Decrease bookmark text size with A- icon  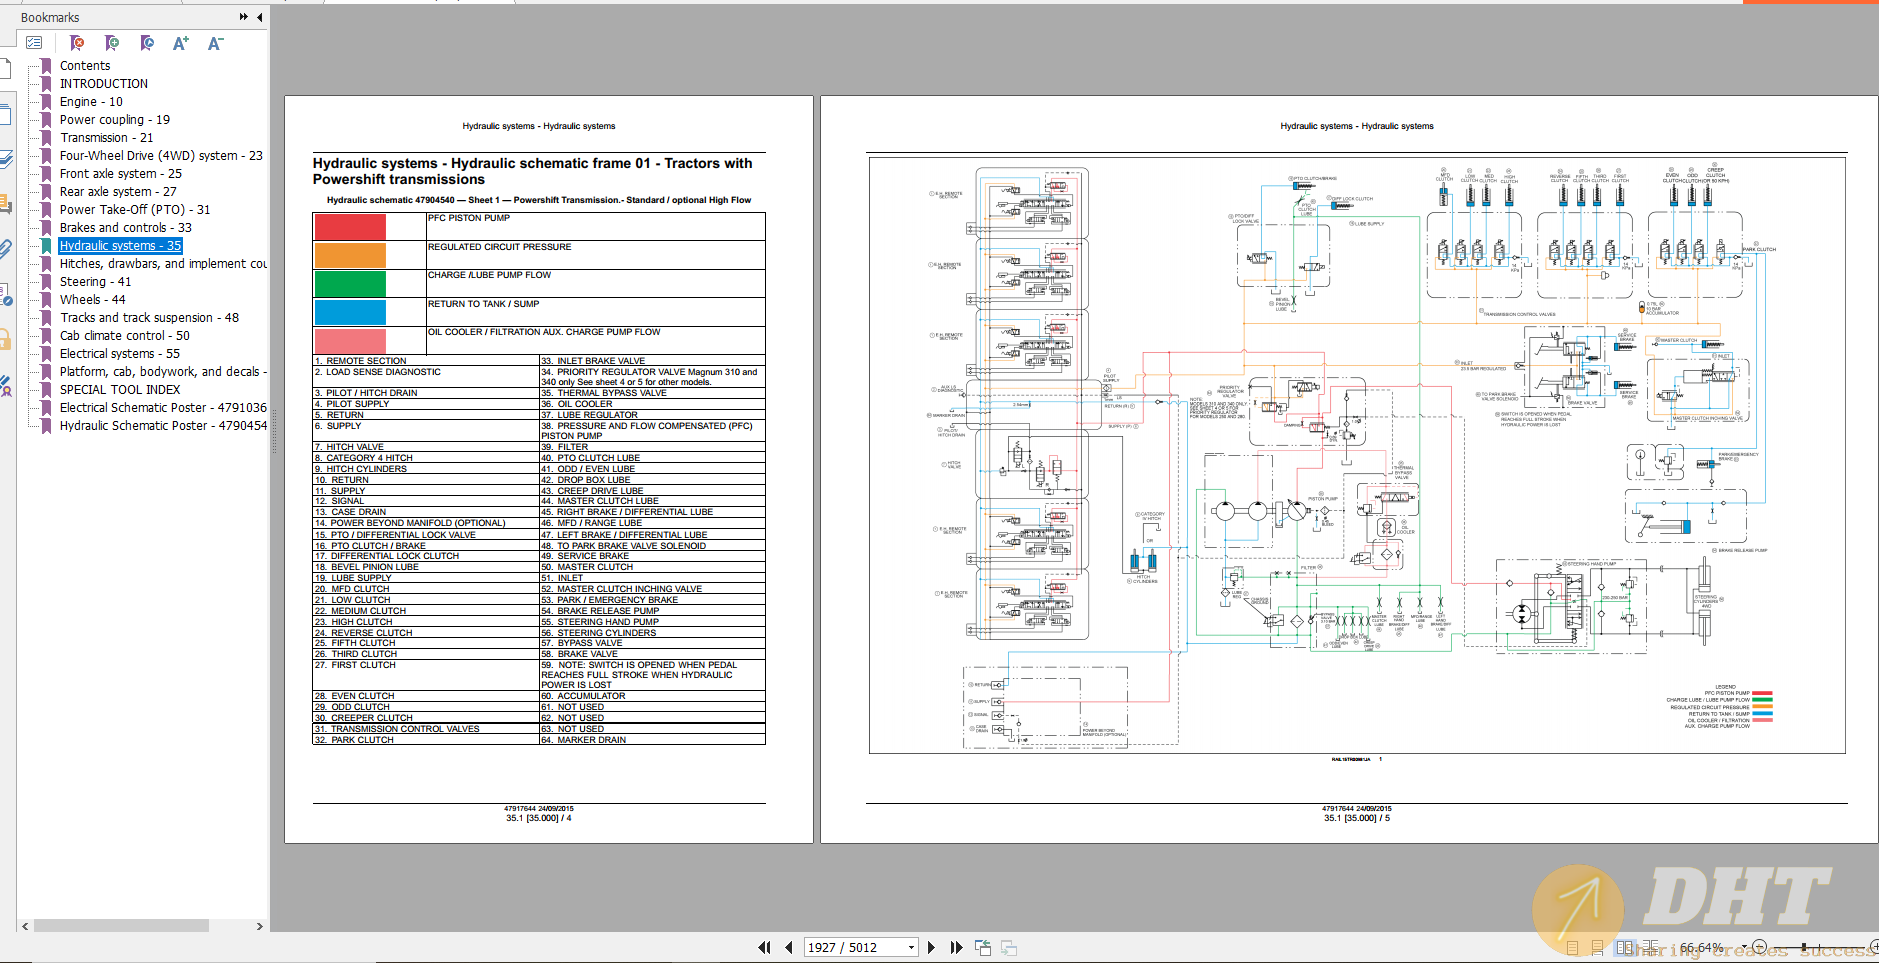pyautogui.click(x=215, y=43)
